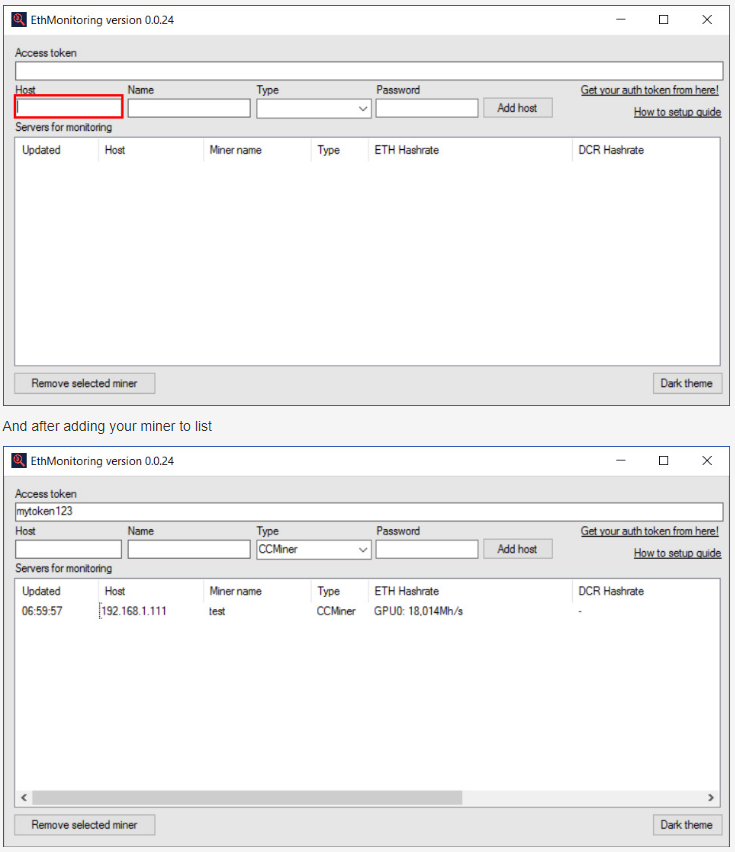Click Remove selected miner in upper window
Image resolution: width=735 pixels, height=852 pixels.
pyautogui.click(x=85, y=383)
